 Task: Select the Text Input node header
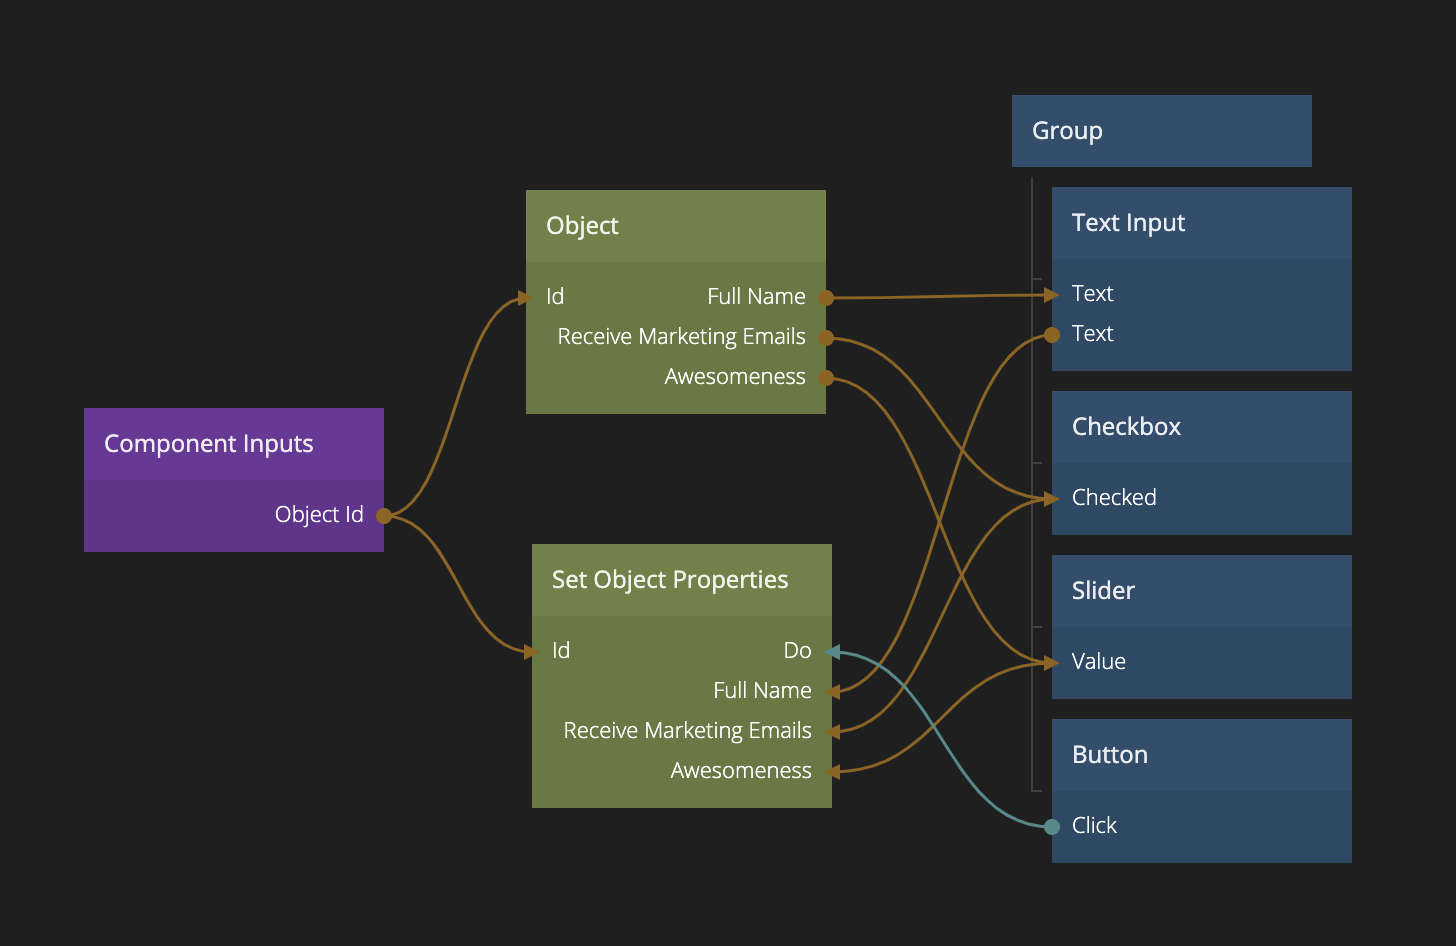point(1200,223)
